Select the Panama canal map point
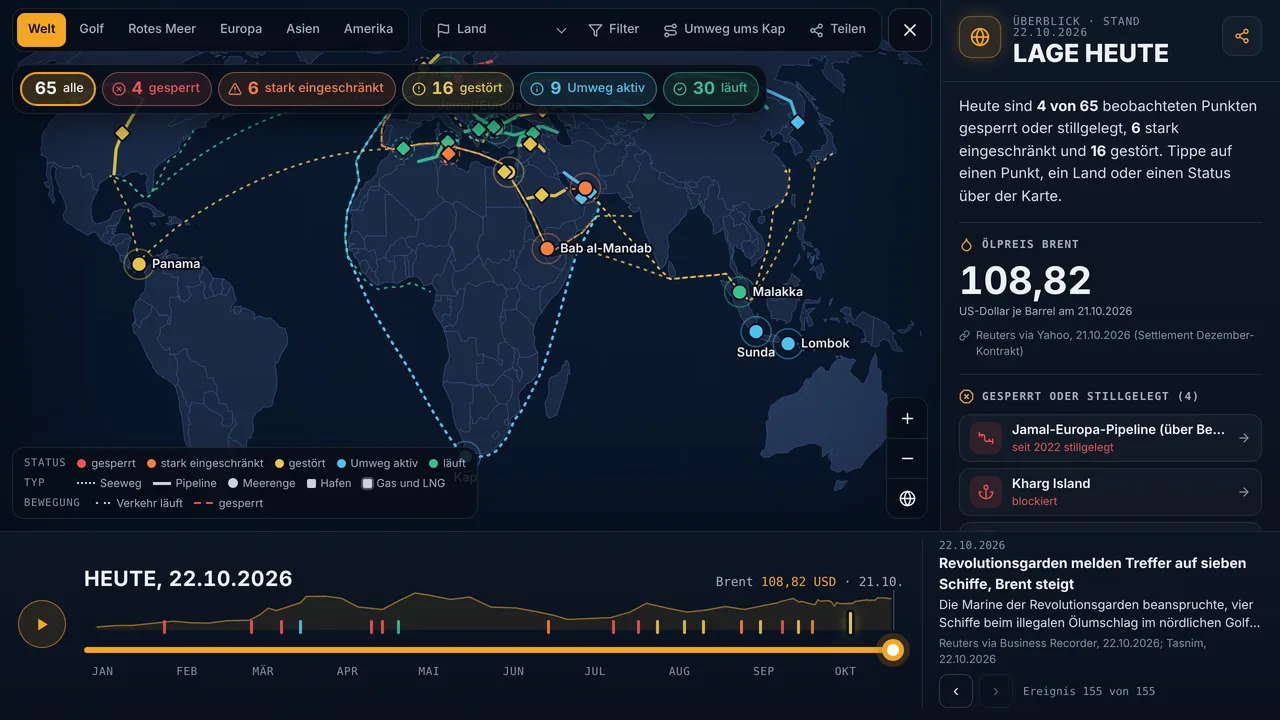The width and height of the screenshot is (1280, 720). tap(139, 264)
